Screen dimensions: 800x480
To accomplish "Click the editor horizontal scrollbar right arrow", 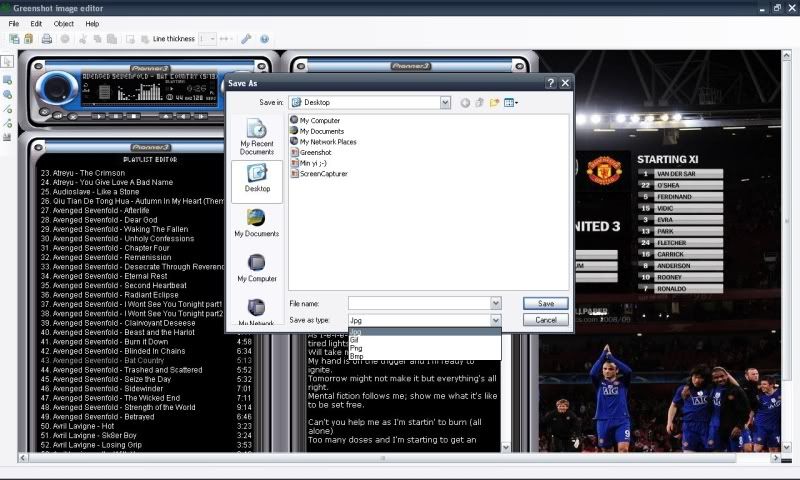I will point(776,458).
